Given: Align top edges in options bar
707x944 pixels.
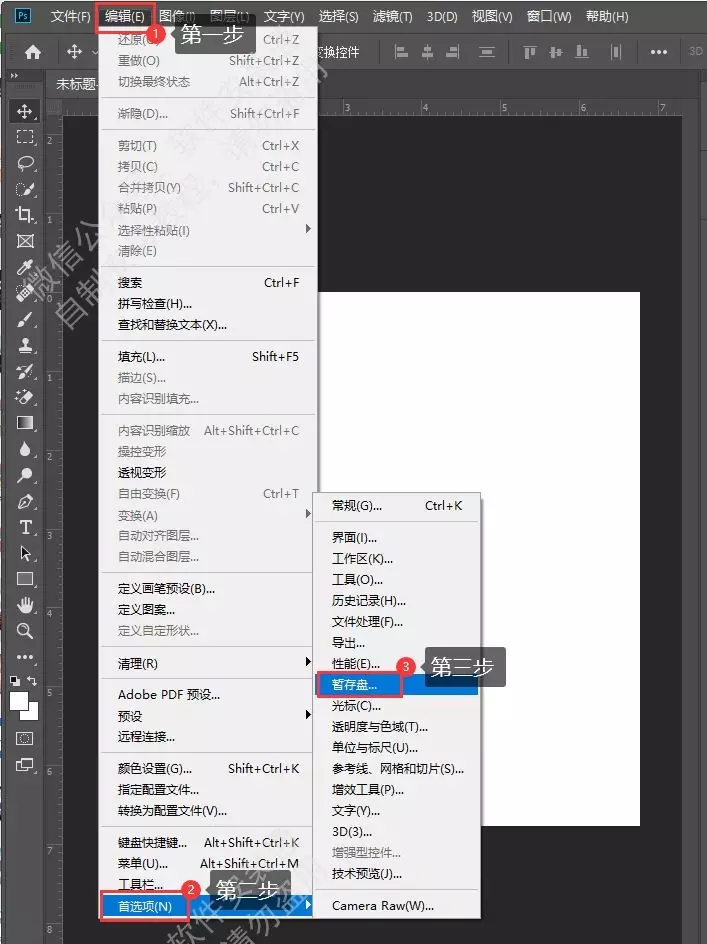Looking at the screenshot, I should click(x=530, y=52).
